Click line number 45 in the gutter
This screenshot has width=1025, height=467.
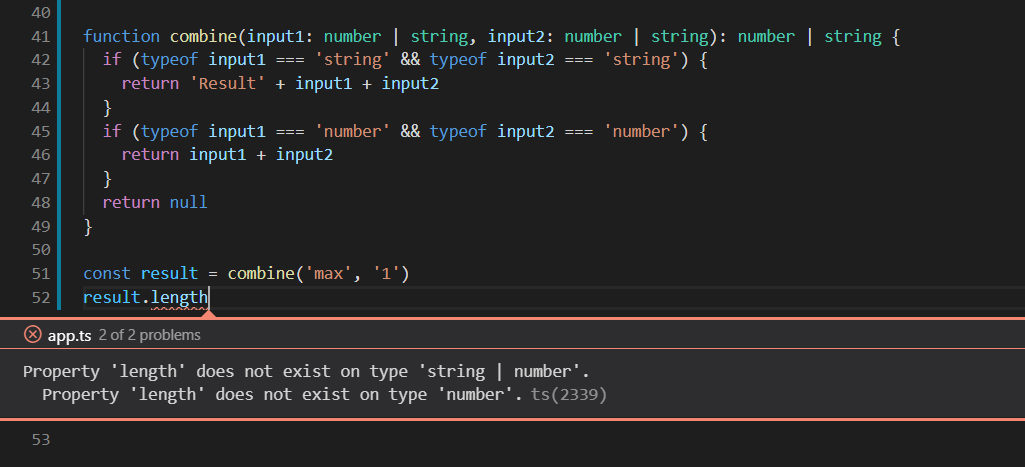click(x=41, y=131)
